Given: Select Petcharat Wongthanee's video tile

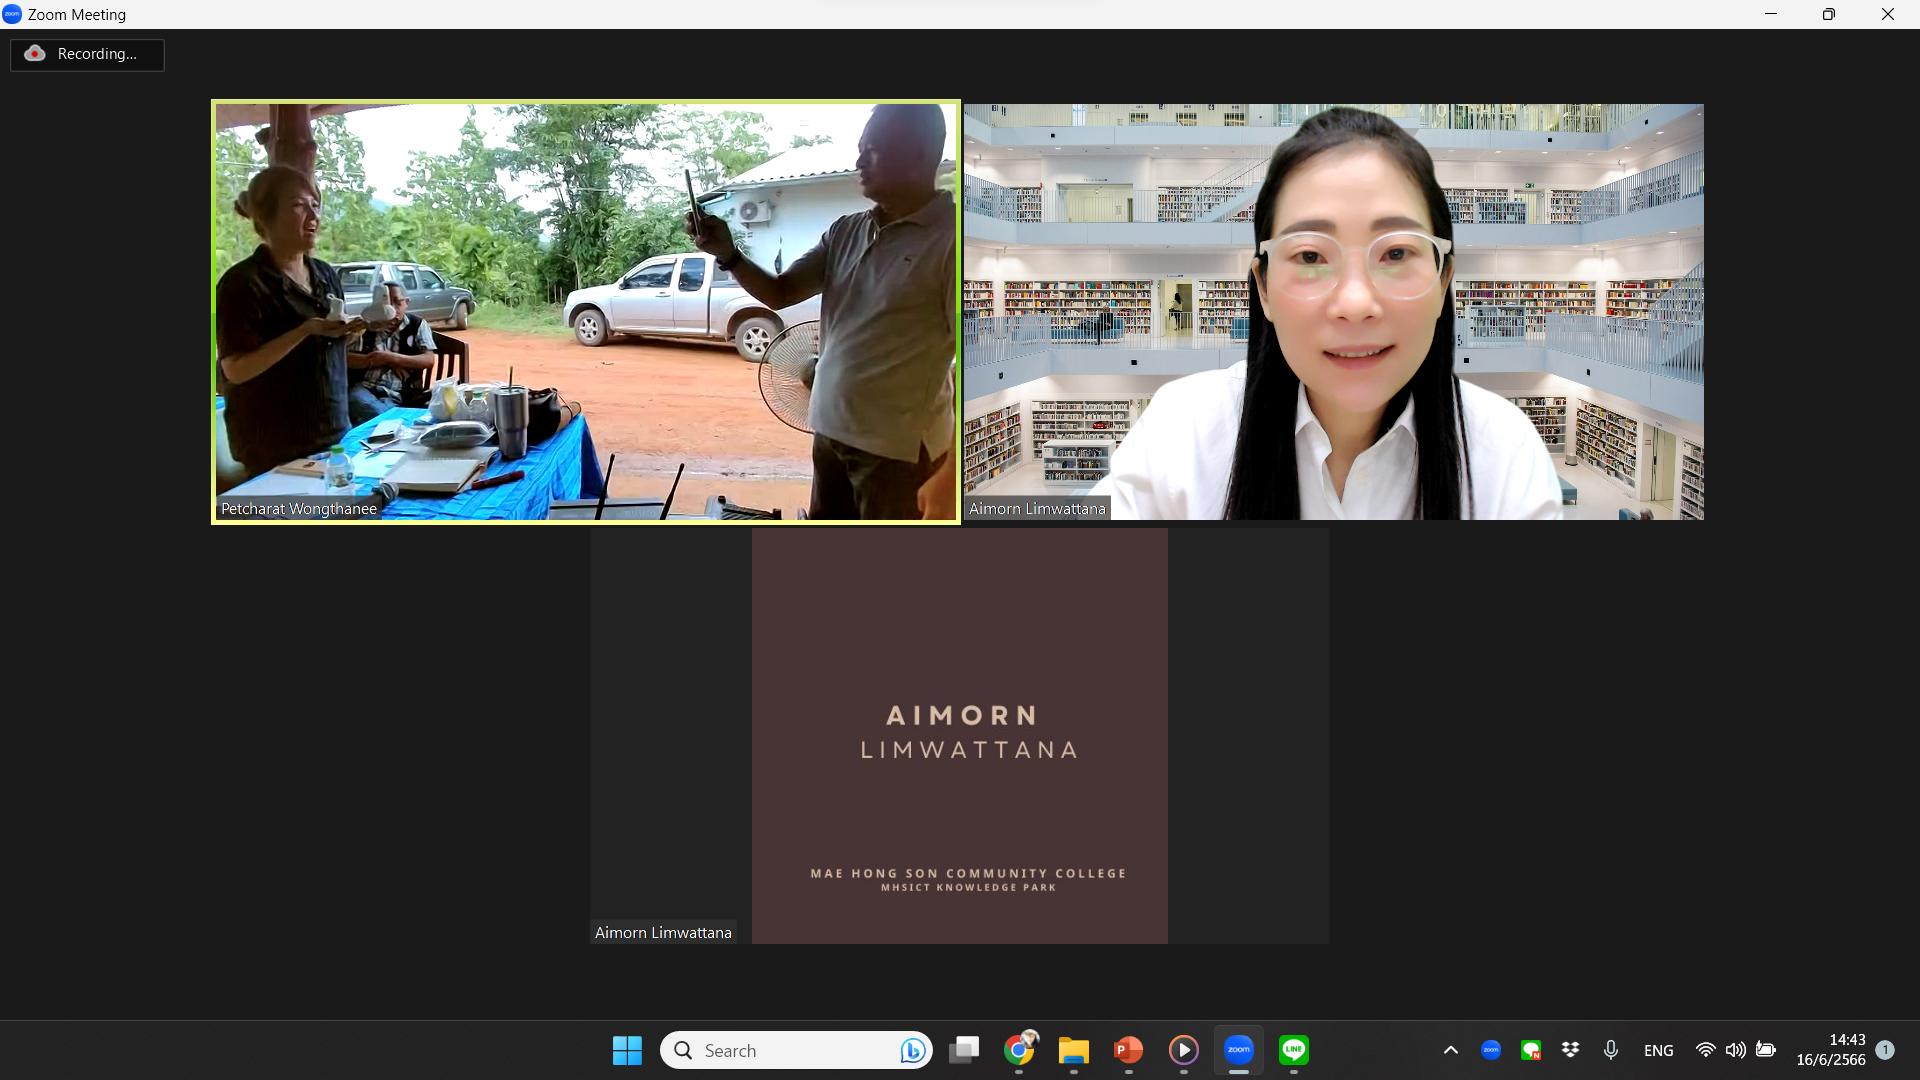Looking at the screenshot, I should (x=586, y=311).
